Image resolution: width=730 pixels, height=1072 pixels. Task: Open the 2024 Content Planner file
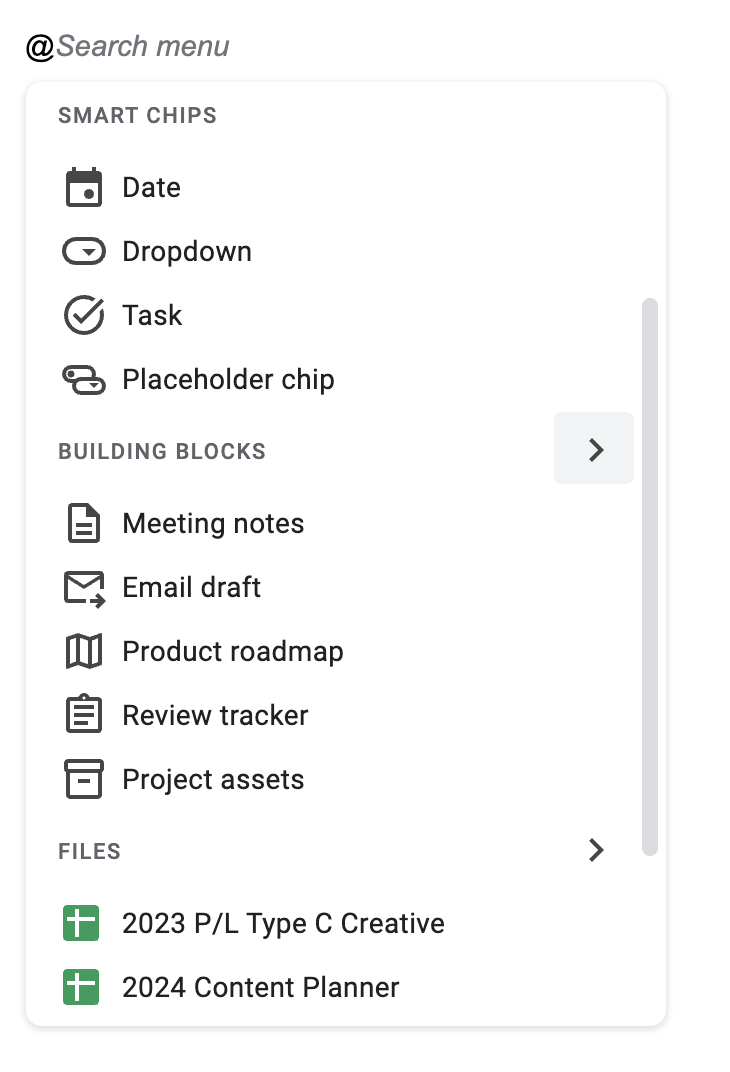pyautogui.click(x=260, y=988)
